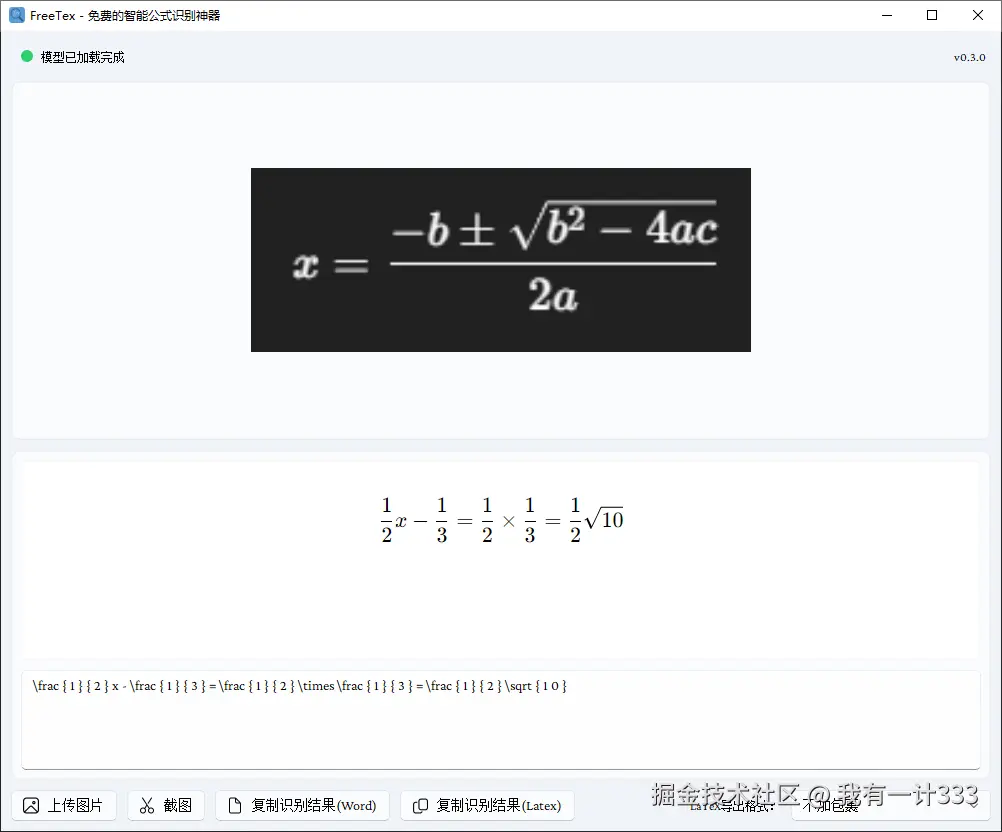The image size is (1002, 832).
Task: Copy recognition result as Word format
Action: (302, 805)
